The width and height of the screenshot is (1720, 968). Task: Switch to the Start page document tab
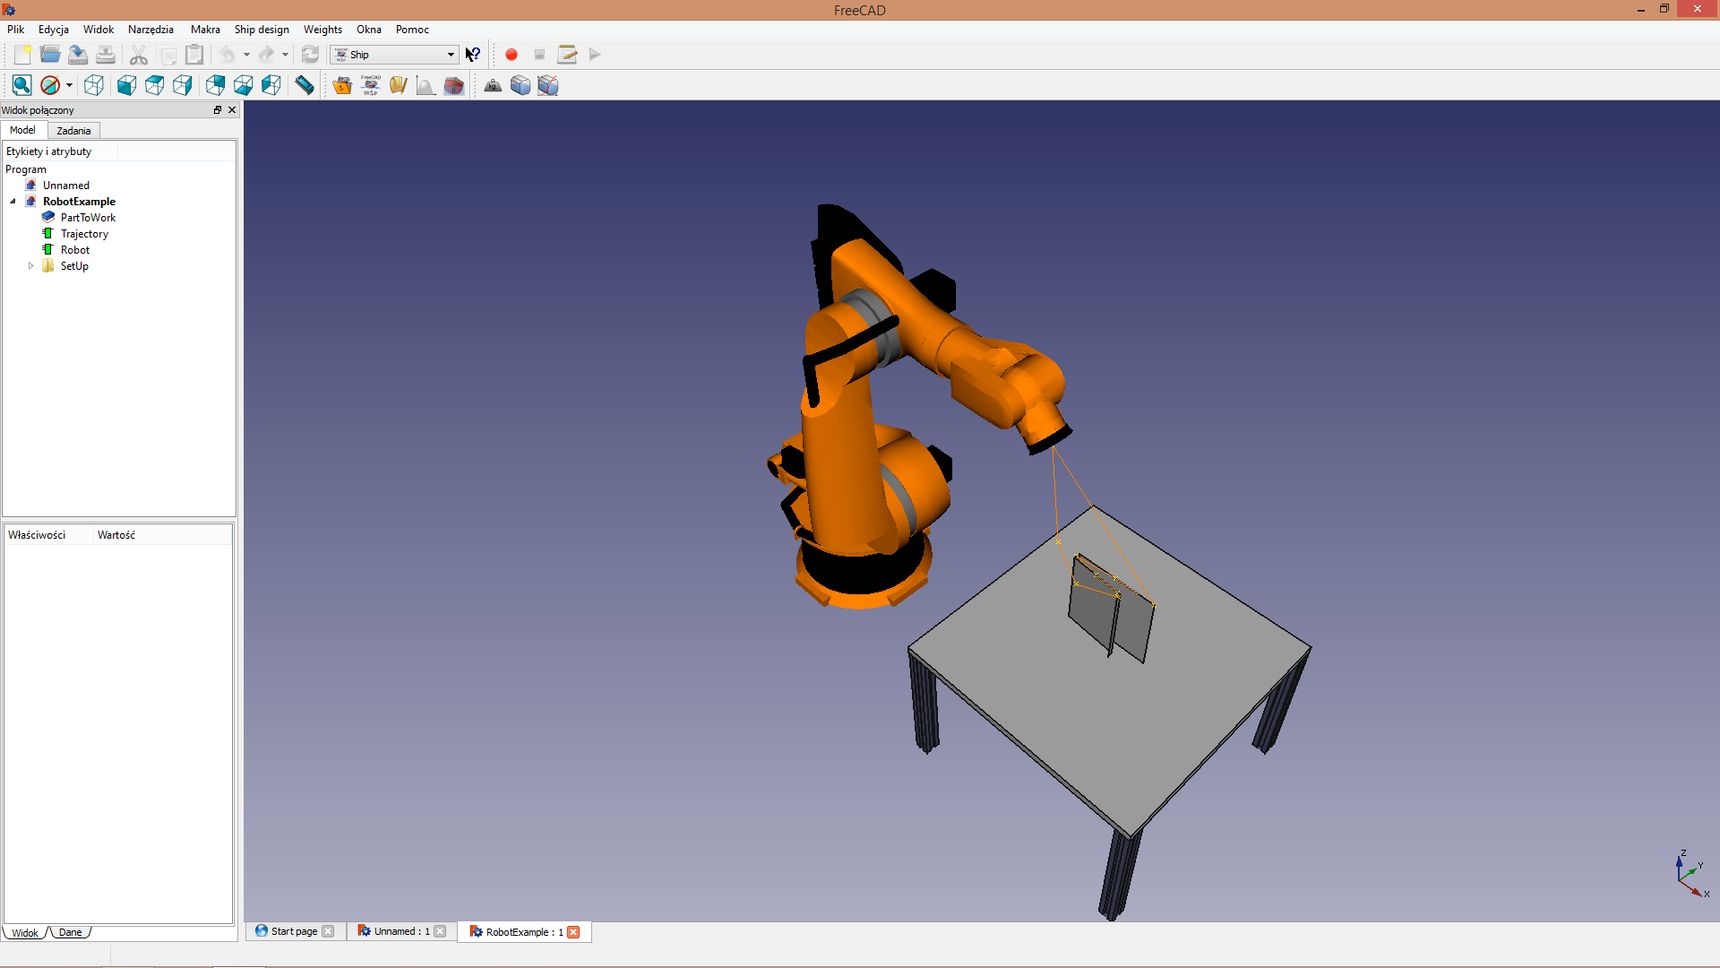pyautogui.click(x=294, y=931)
